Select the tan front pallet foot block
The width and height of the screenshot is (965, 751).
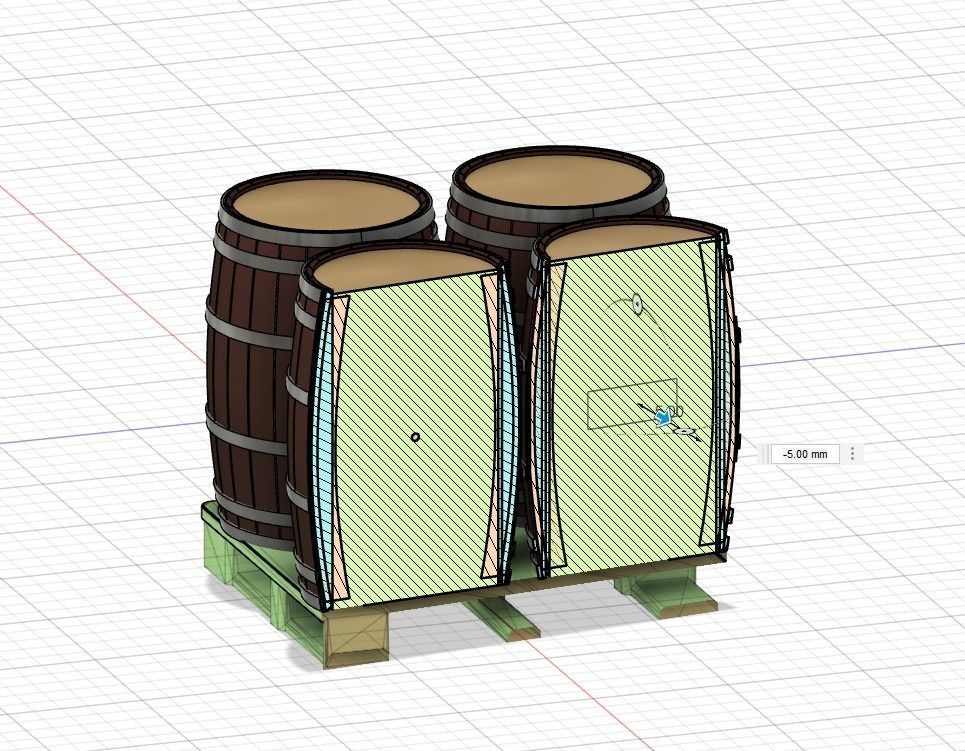pos(357,637)
